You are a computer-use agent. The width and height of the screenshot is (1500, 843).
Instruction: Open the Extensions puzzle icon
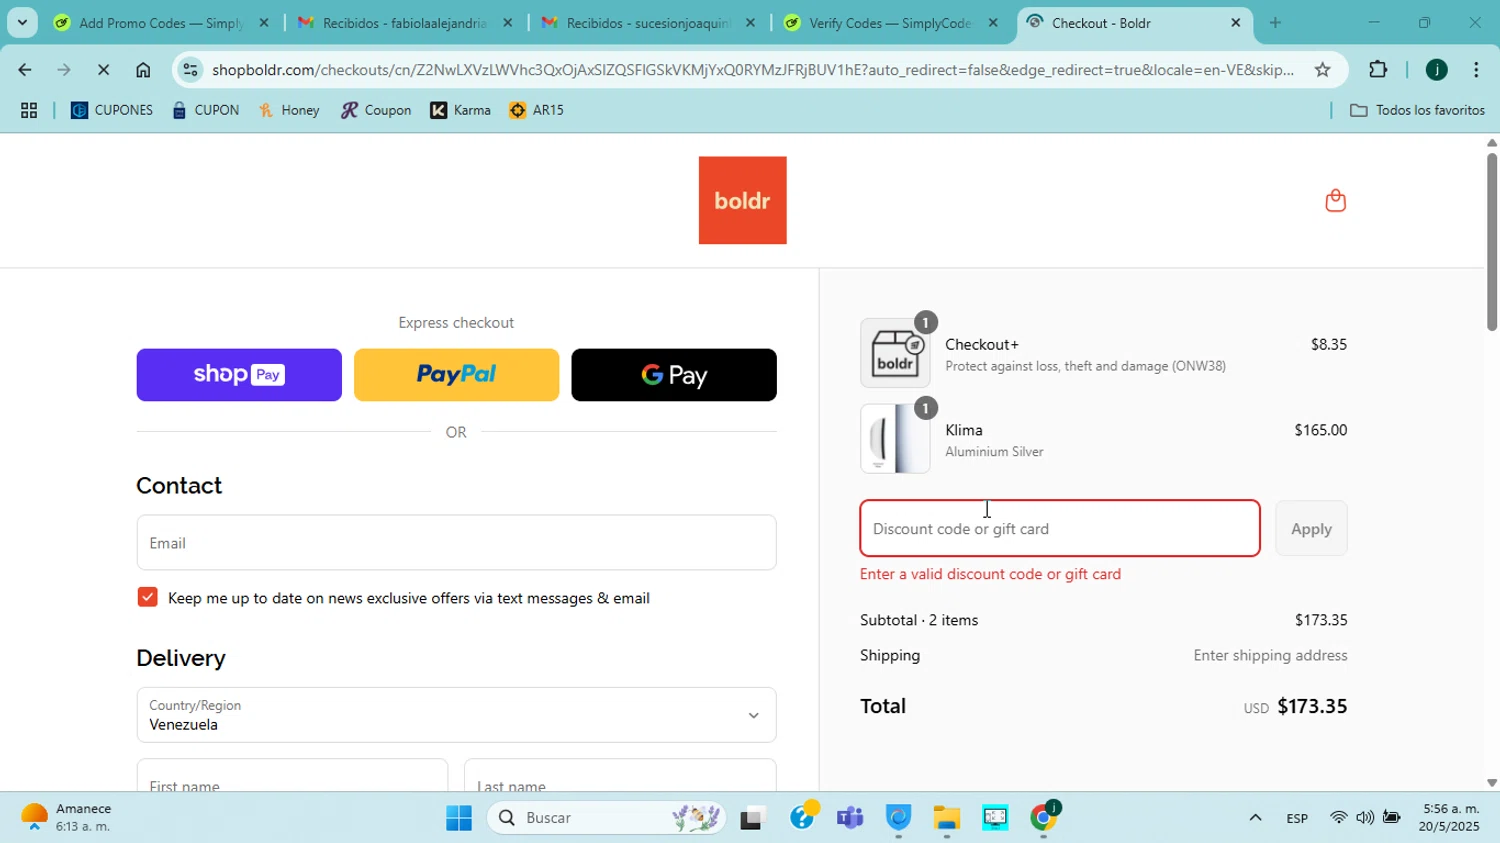click(x=1378, y=70)
